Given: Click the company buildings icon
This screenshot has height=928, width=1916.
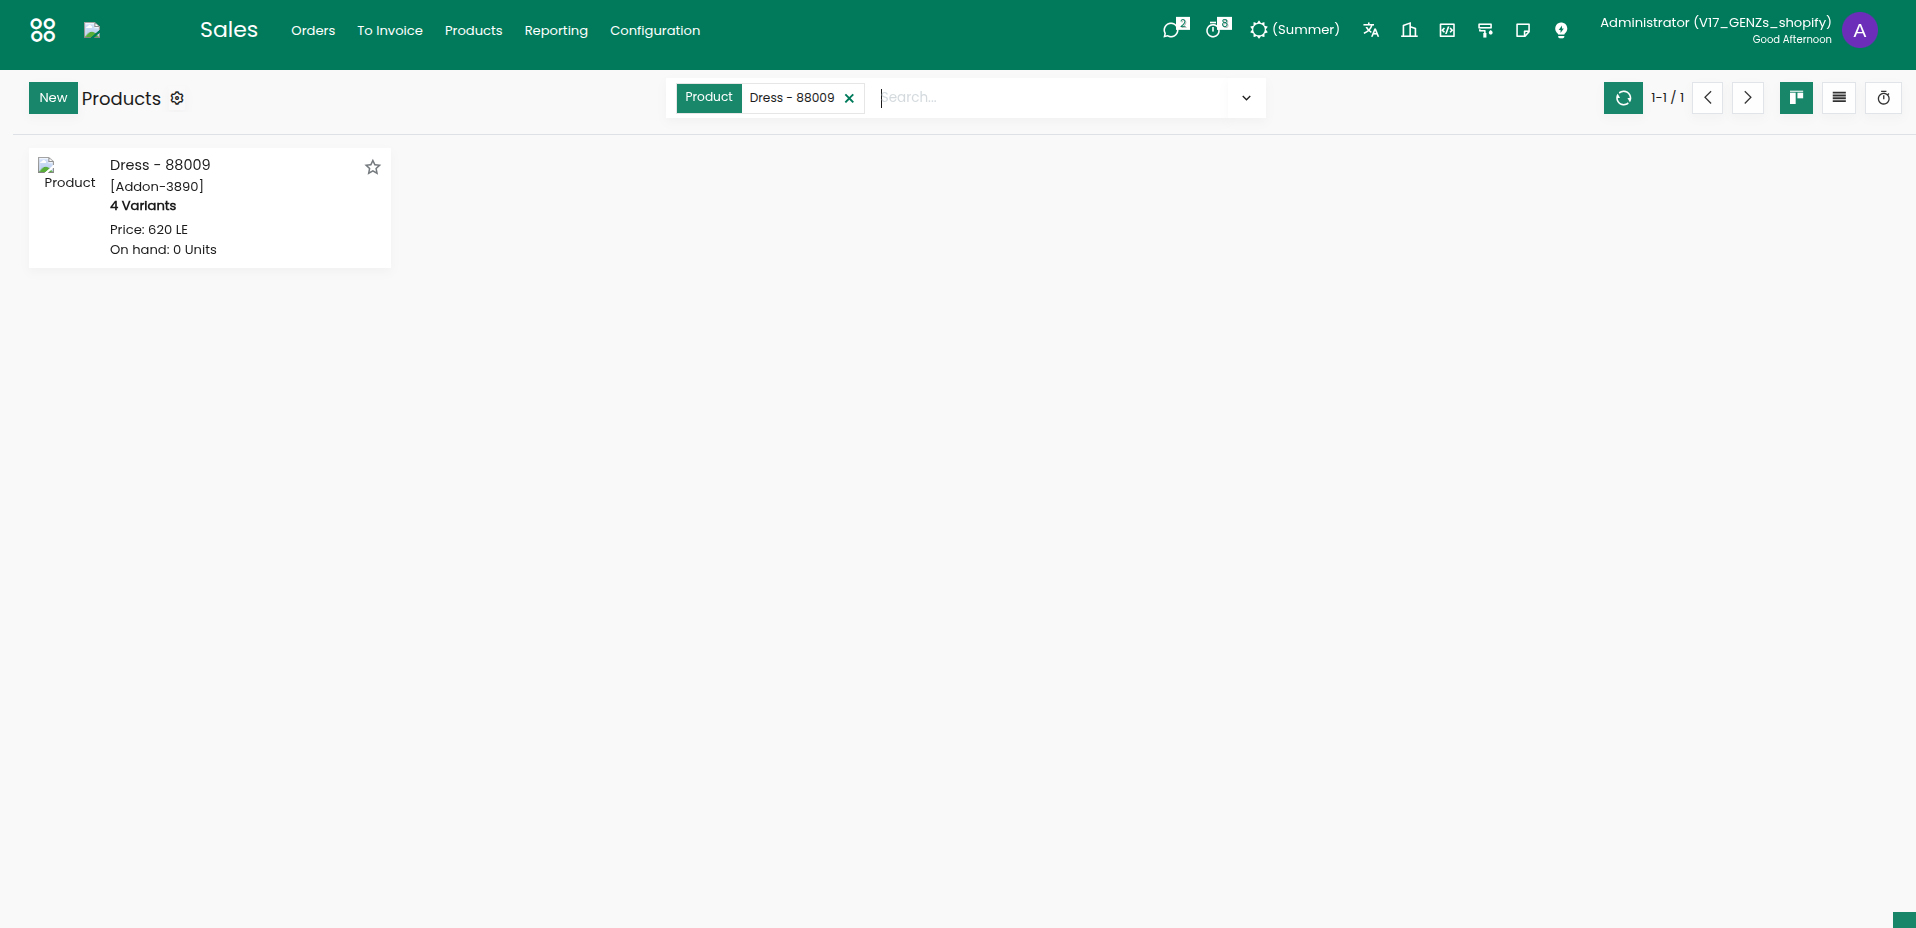Looking at the screenshot, I should point(1409,30).
